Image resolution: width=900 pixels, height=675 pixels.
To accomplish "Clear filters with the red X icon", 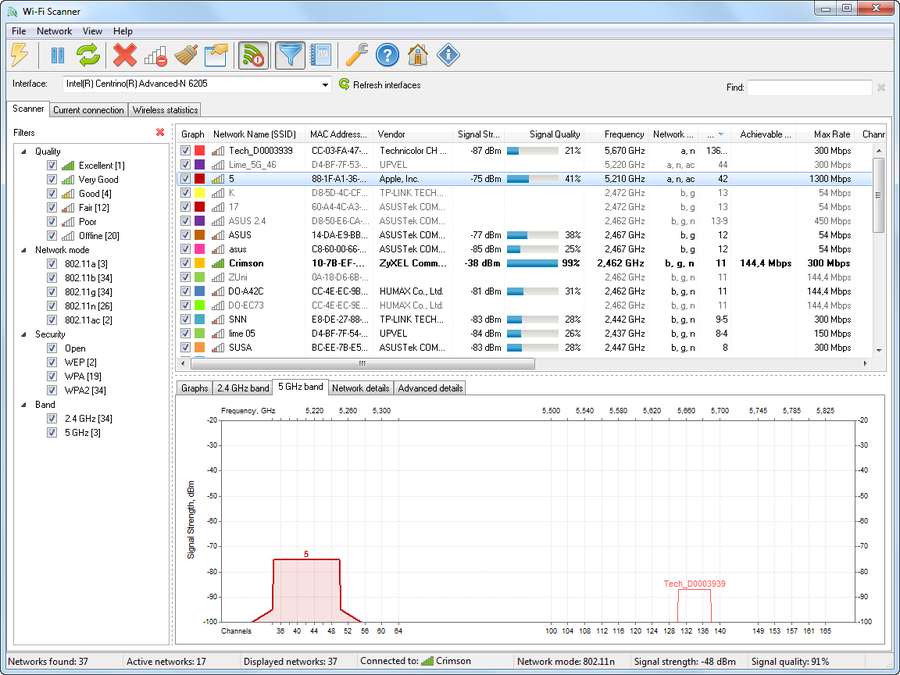I will click(x=160, y=133).
